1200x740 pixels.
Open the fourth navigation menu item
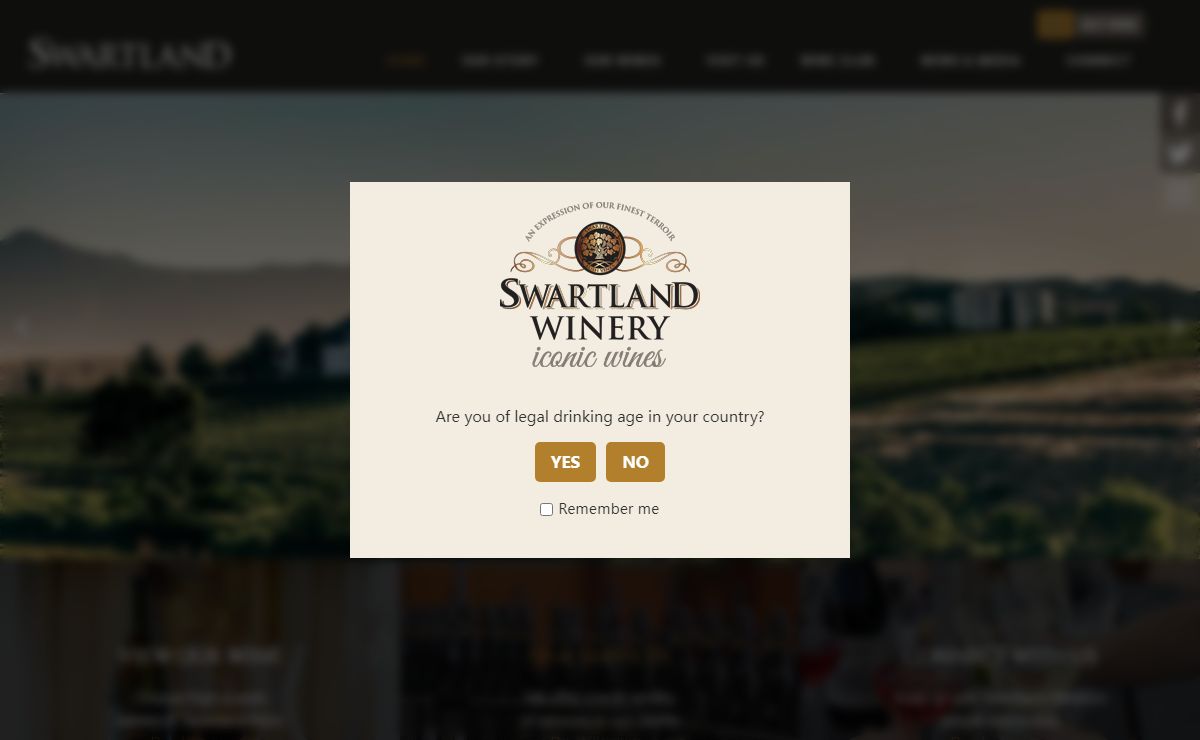(x=735, y=60)
